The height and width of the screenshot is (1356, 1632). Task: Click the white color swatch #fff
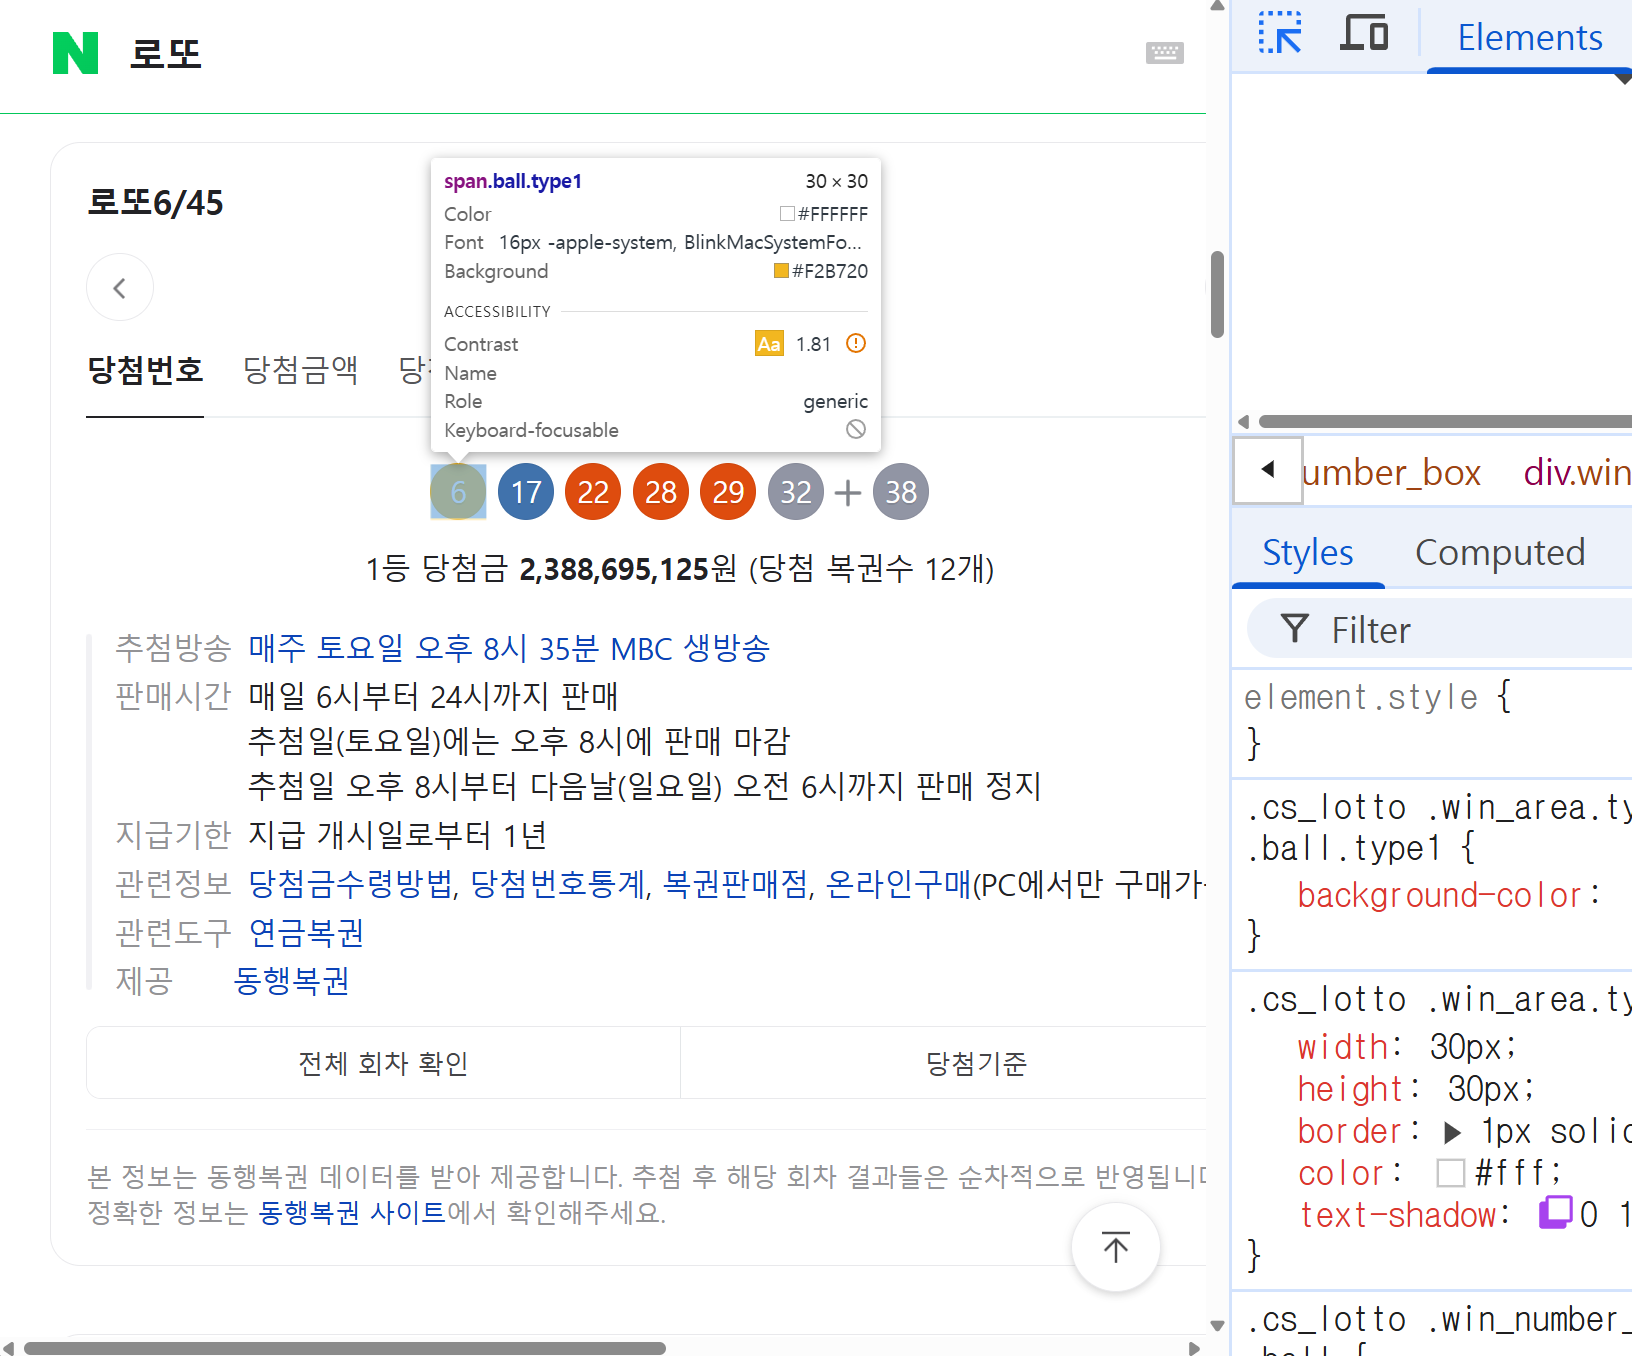tap(1450, 1173)
